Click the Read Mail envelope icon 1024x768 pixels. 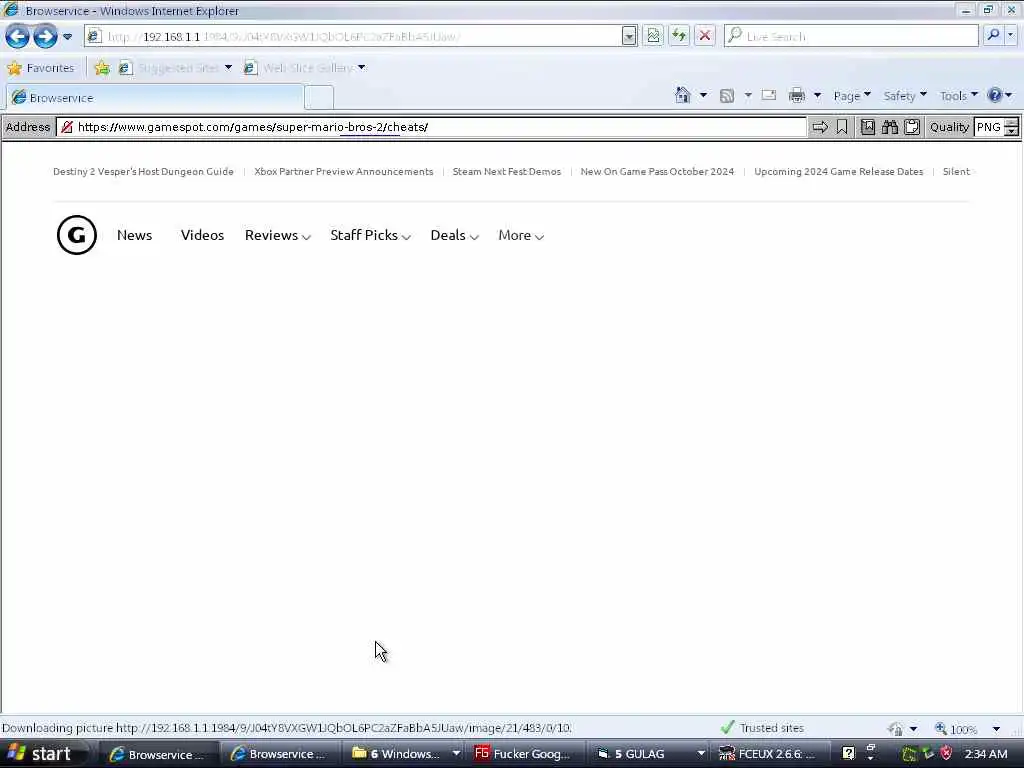(769, 95)
